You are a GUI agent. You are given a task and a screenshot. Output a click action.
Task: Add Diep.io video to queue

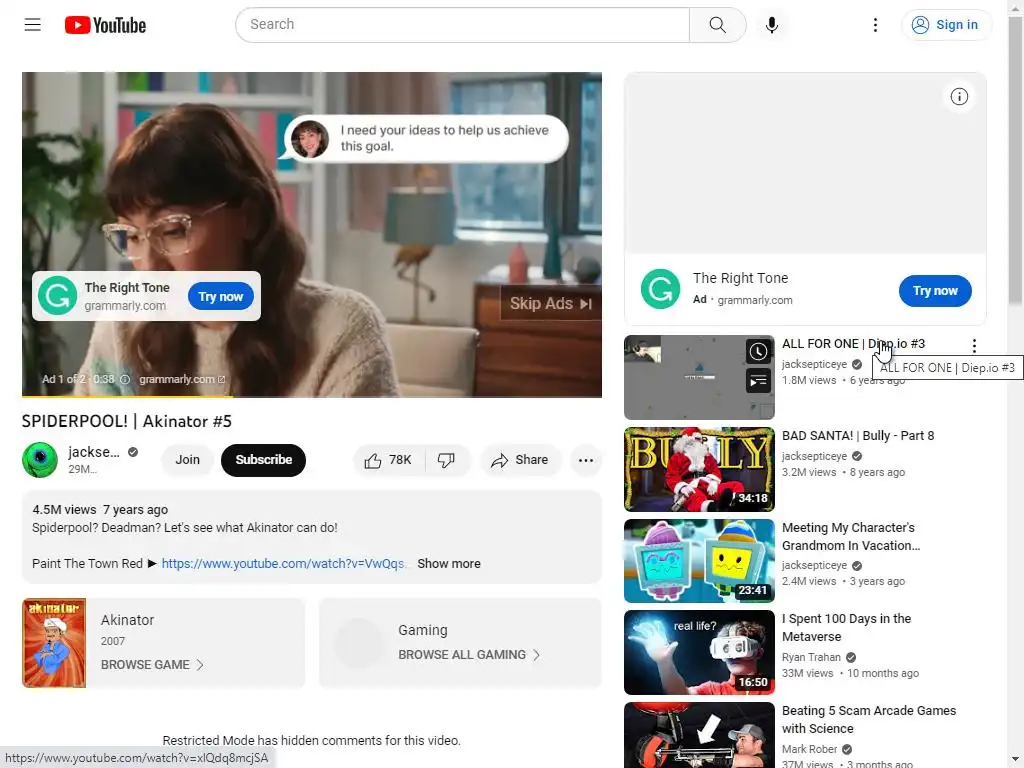click(x=758, y=381)
